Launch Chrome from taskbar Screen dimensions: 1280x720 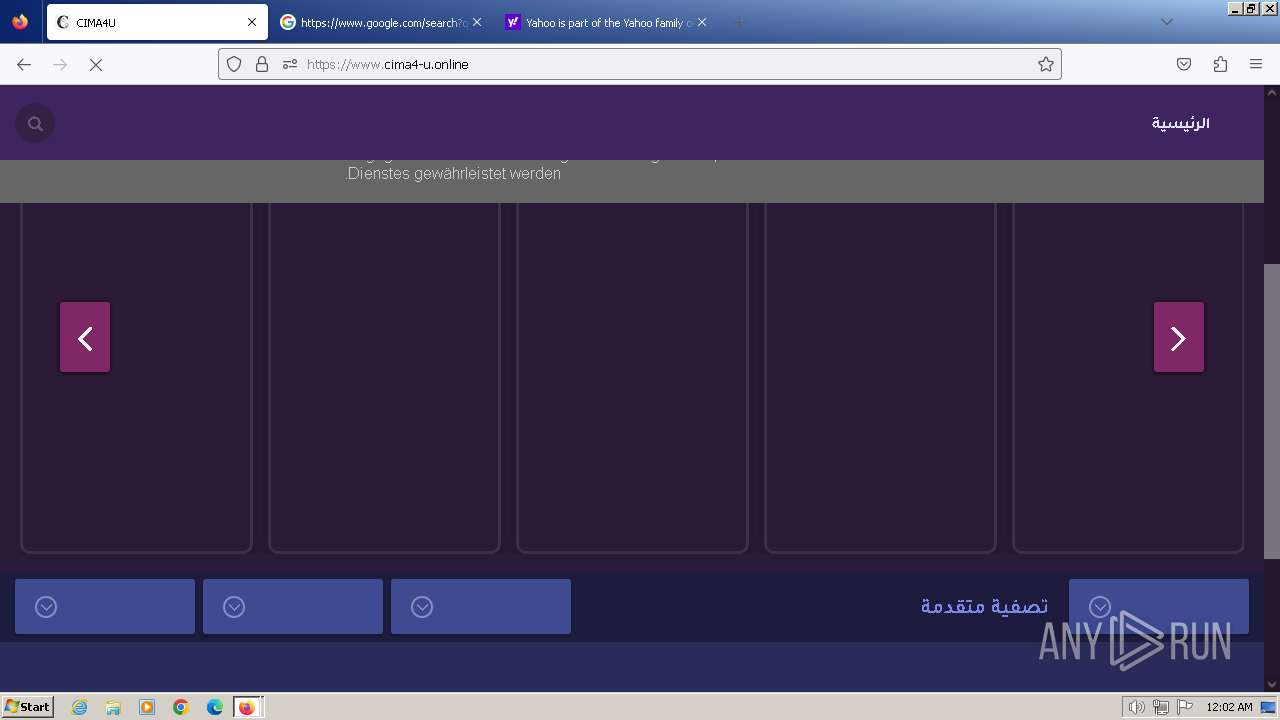coord(181,707)
